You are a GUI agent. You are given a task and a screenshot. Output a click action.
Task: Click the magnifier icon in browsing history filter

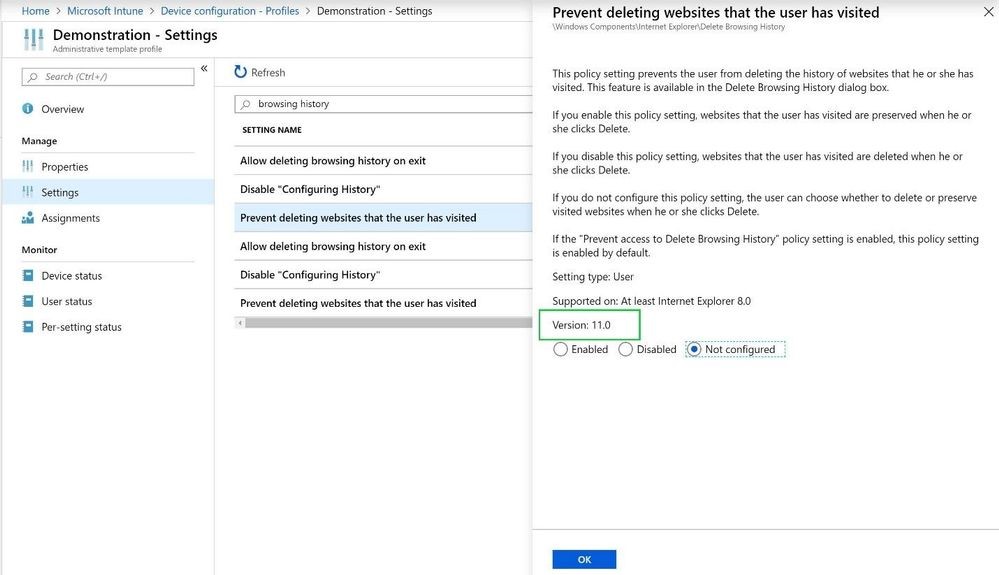click(246, 104)
